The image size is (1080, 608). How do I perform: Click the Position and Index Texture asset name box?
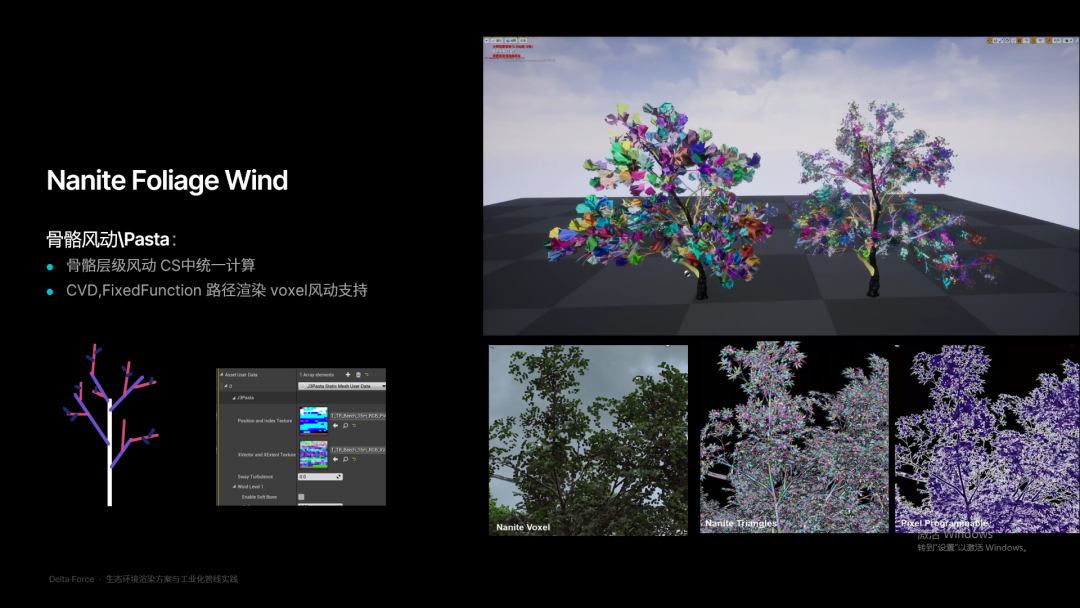pyautogui.click(x=358, y=416)
